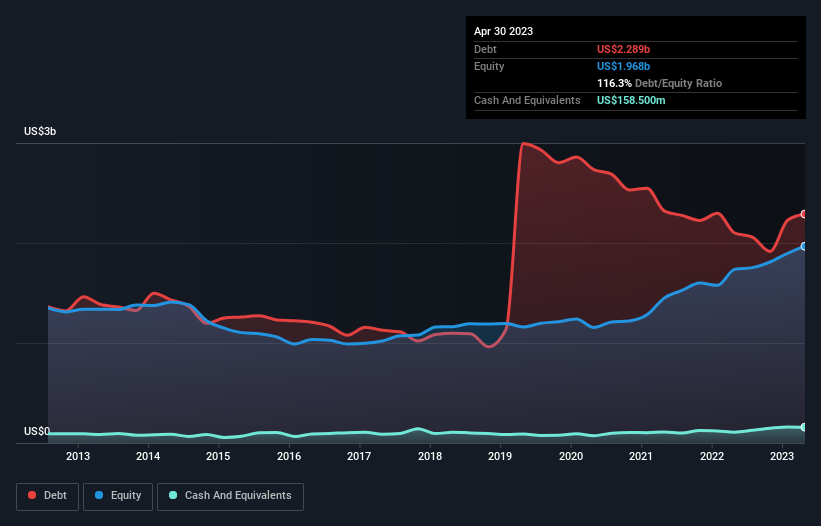The image size is (821, 526).
Task: Toggle the Equity legend button
Action: tap(118, 496)
